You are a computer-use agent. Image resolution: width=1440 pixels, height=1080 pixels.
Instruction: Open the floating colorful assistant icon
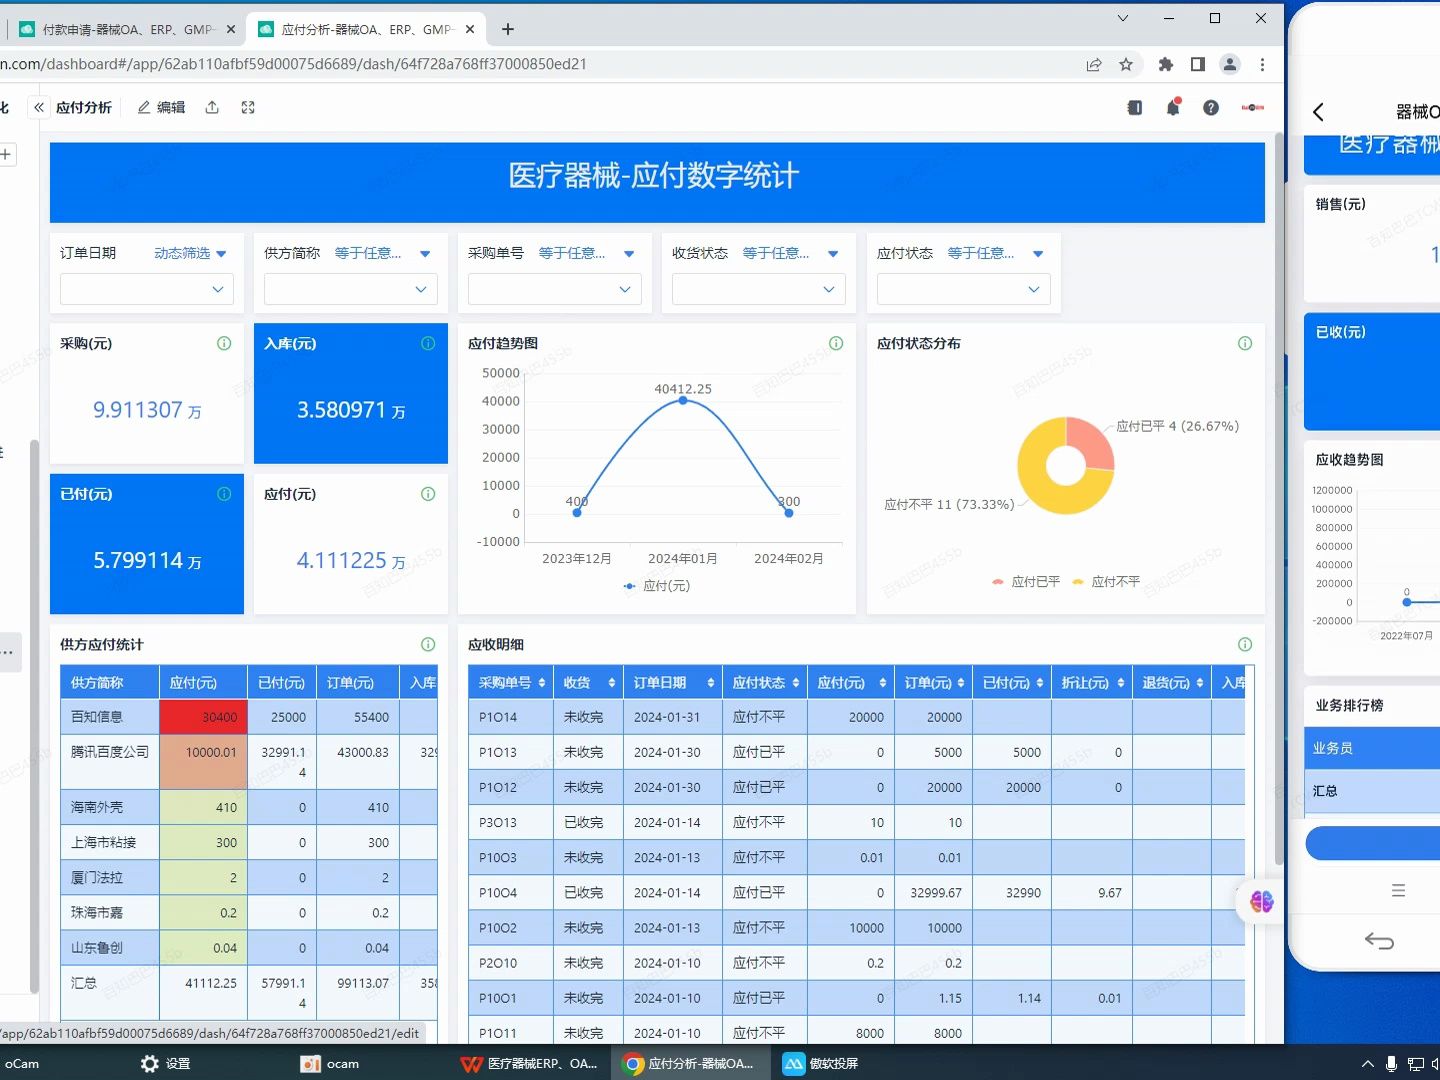(1262, 902)
